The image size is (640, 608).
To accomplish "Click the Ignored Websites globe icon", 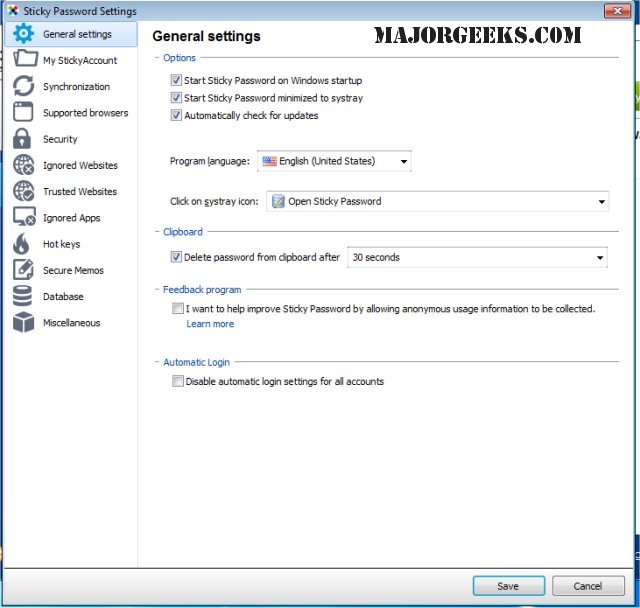I will [x=23, y=165].
